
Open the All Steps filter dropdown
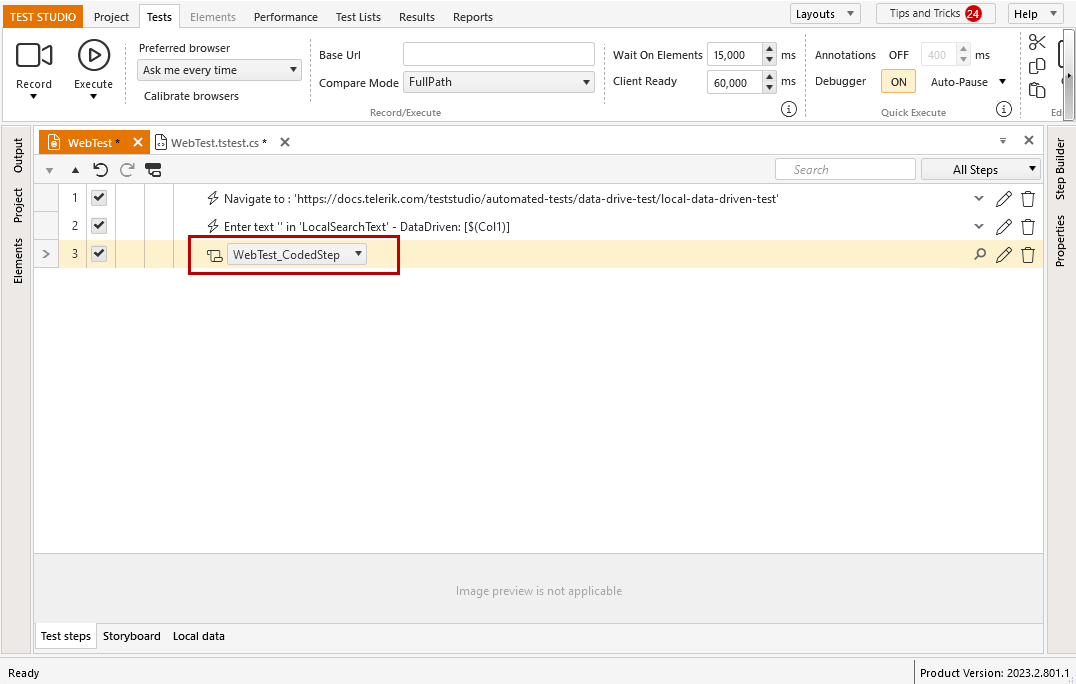point(981,169)
